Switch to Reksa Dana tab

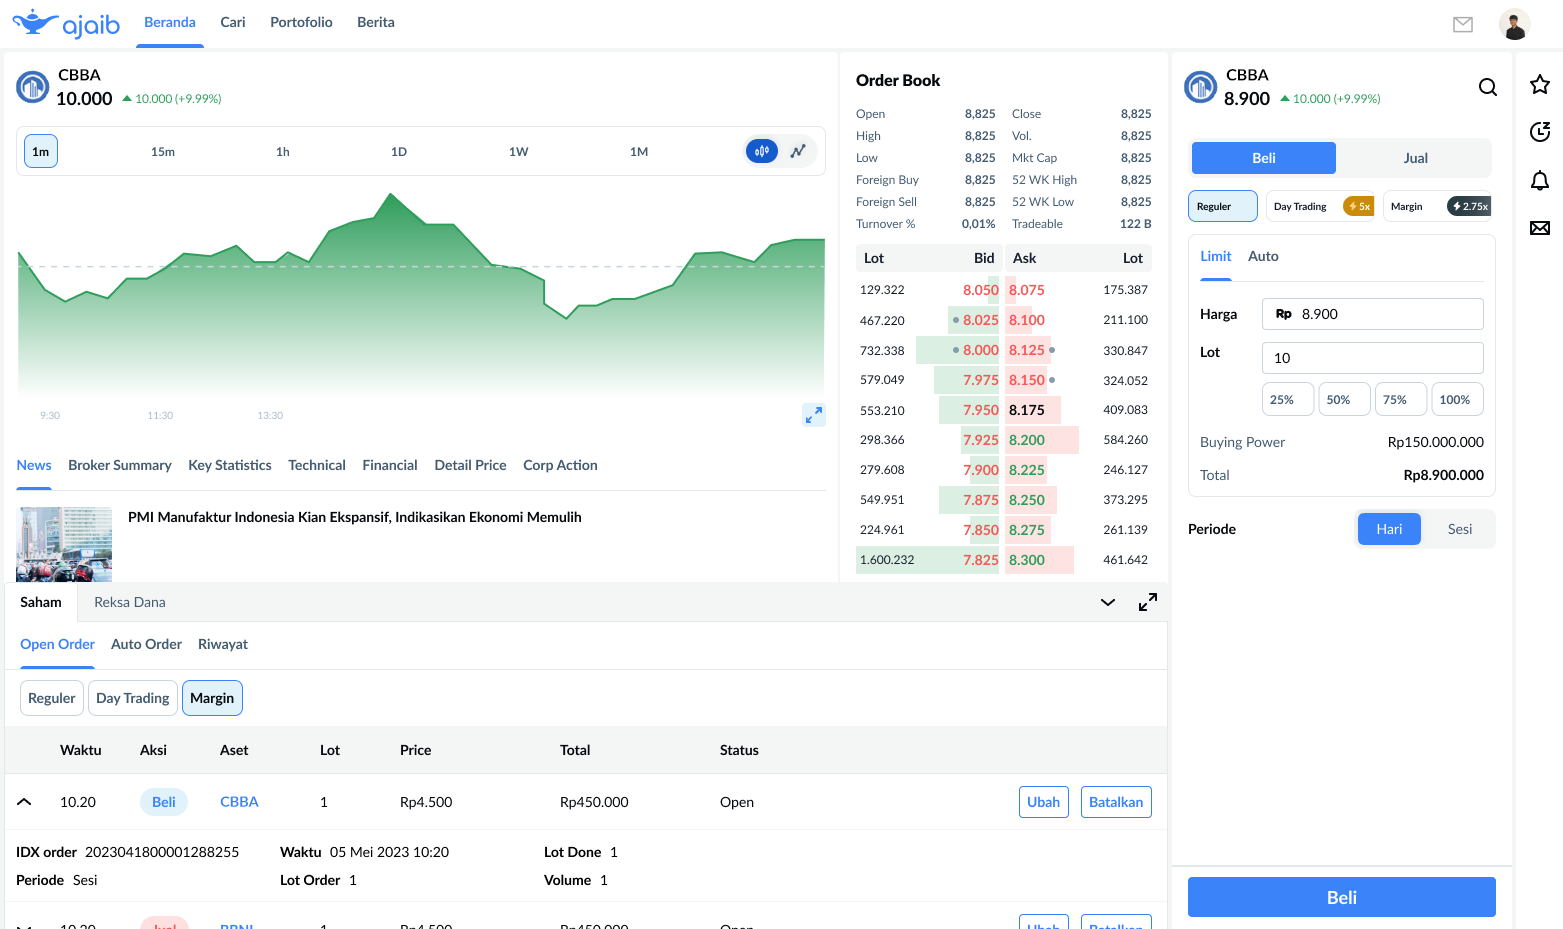click(130, 602)
